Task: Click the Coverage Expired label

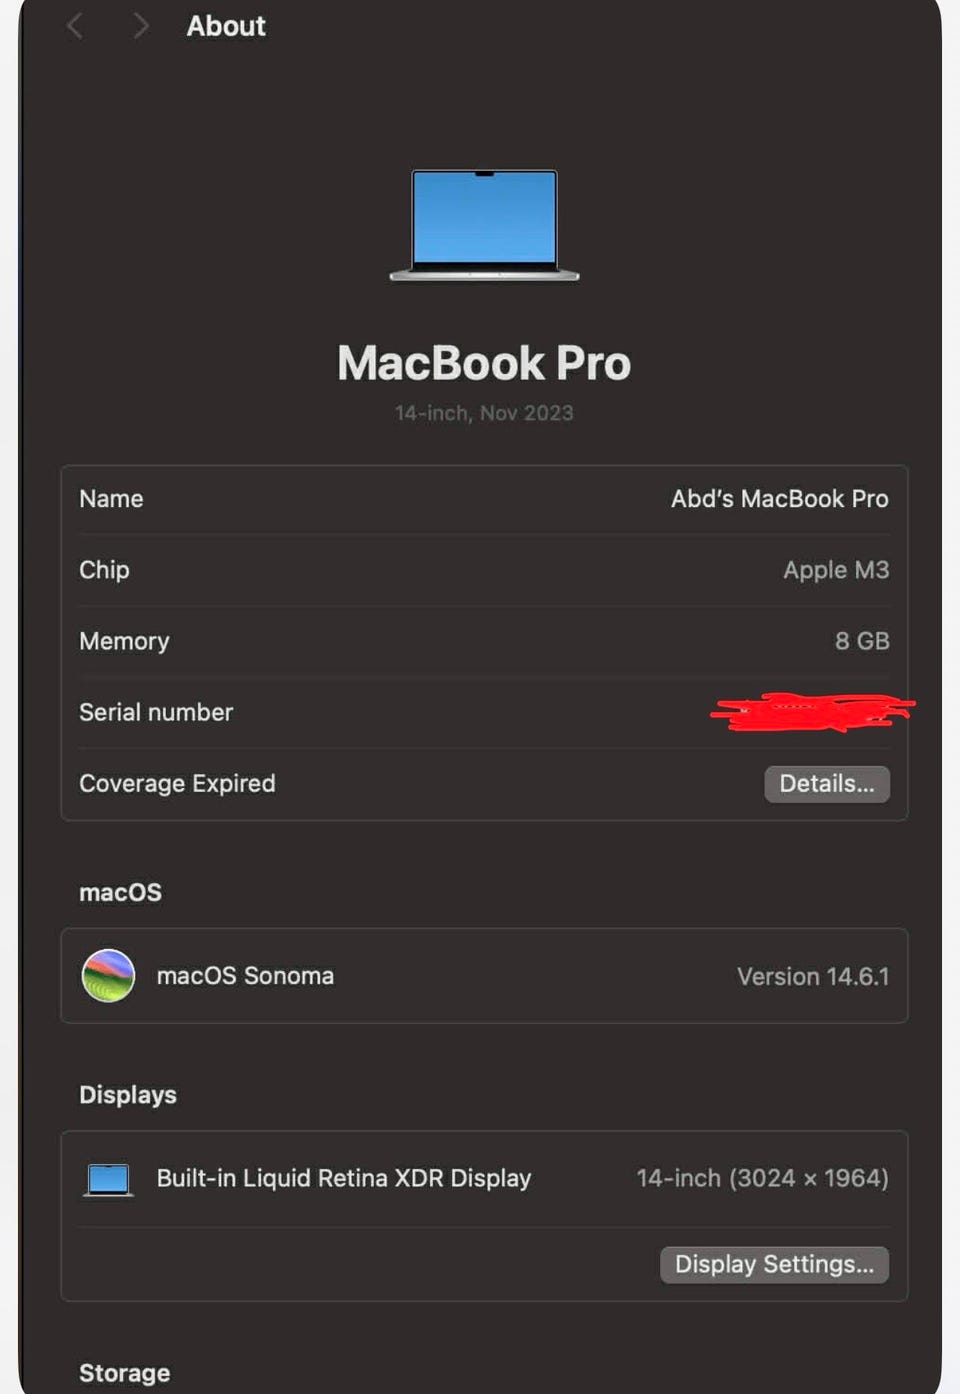Action: click(177, 783)
